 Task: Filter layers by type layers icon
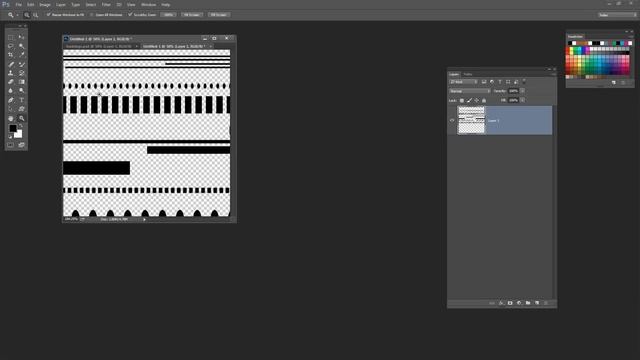[x=500, y=82]
